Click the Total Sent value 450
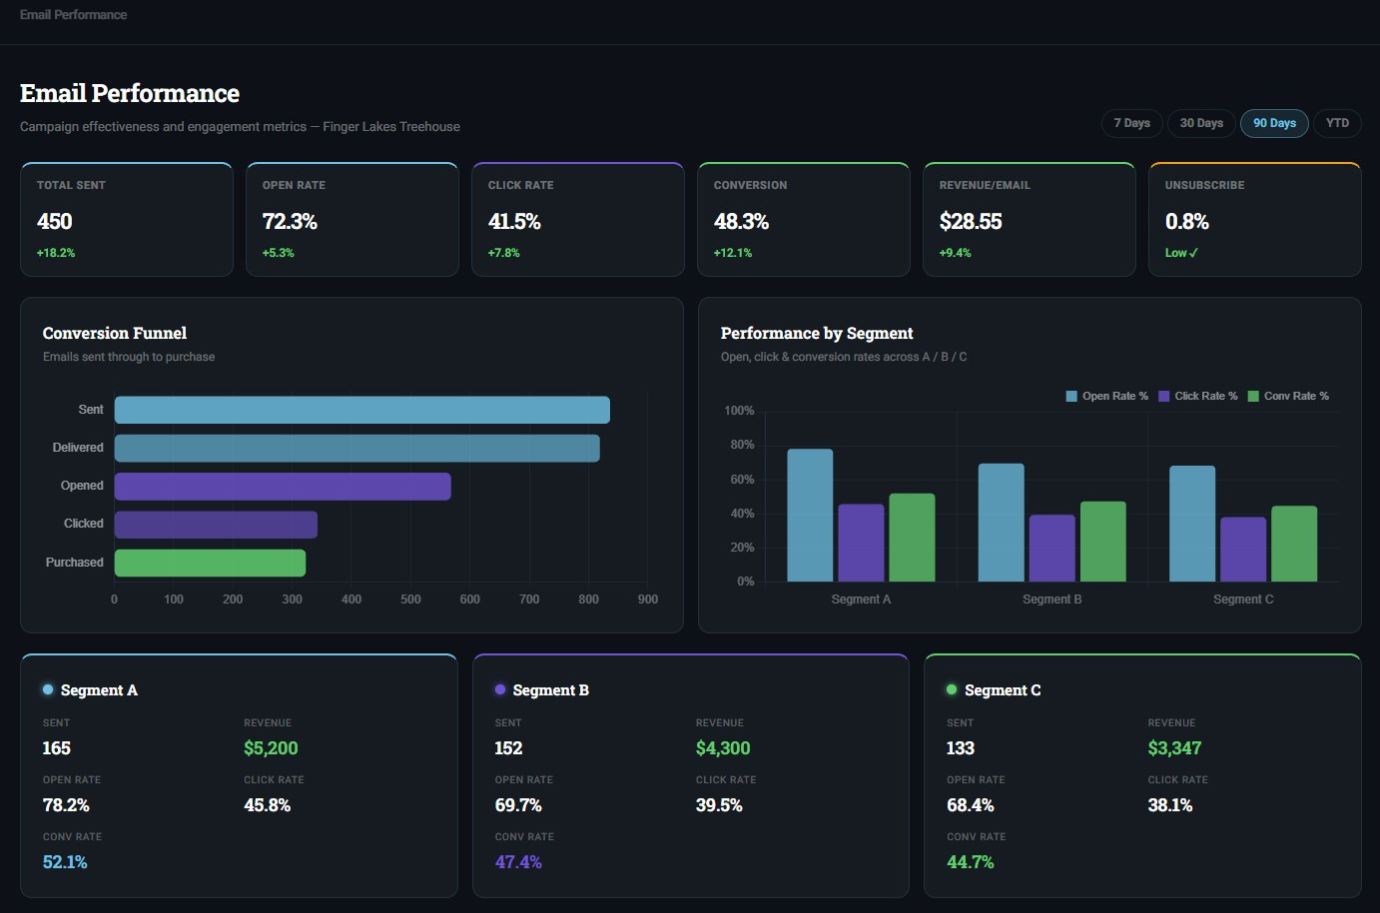The width and height of the screenshot is (1380, 913). click(55, 221)
